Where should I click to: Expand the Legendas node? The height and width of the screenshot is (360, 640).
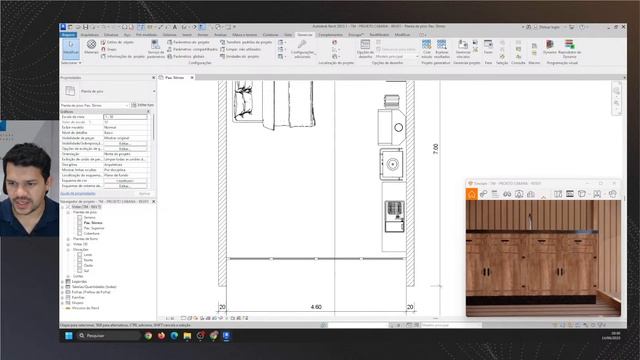coord(62,282)
